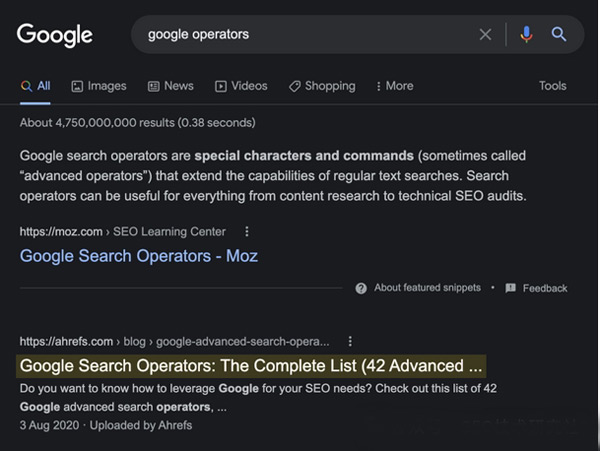The height and width of the screenshot is (451, 600).
Task: Expand the More search categories menu
Action: point(394,86)
